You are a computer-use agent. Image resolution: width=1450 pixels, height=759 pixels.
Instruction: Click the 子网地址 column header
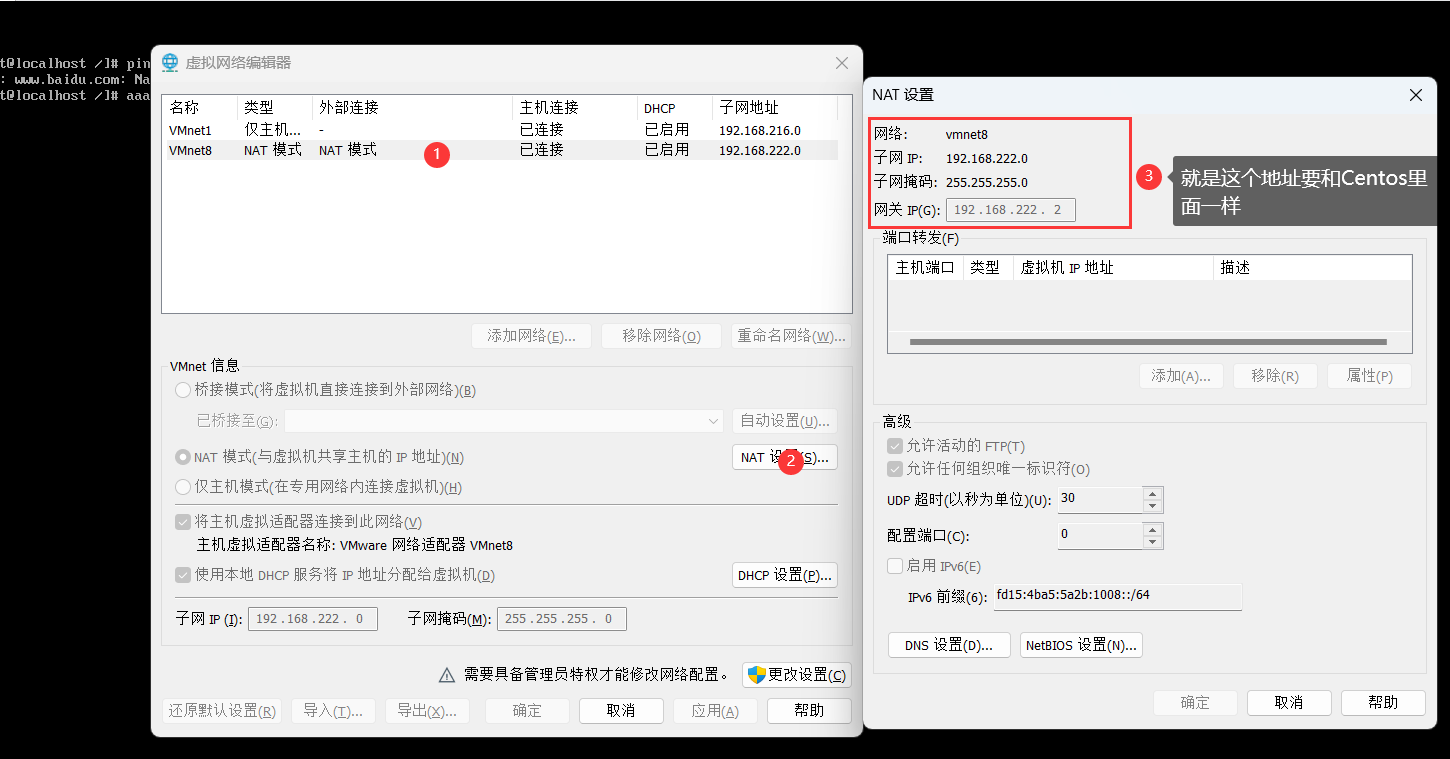[775, 107]
